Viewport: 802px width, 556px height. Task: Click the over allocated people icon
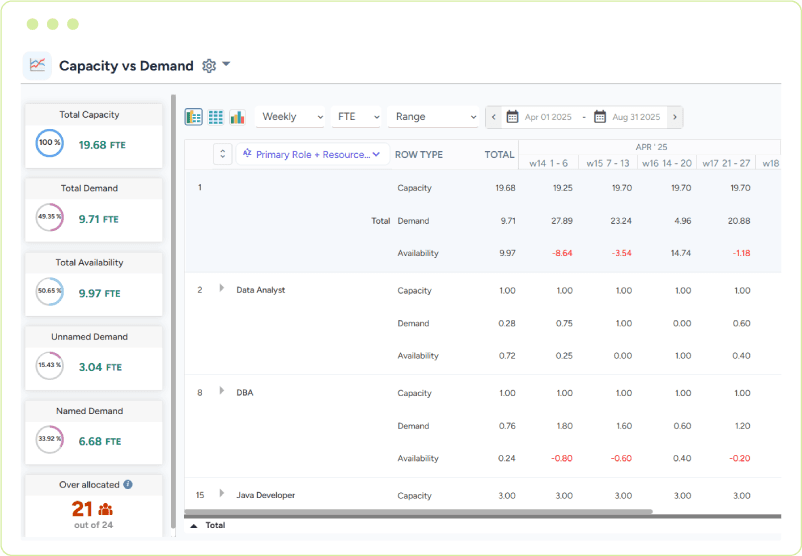[105, 509]
